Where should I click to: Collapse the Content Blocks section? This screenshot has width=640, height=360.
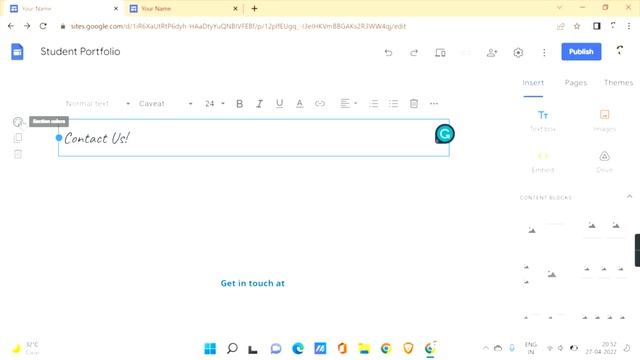click(x=629, y=197)
